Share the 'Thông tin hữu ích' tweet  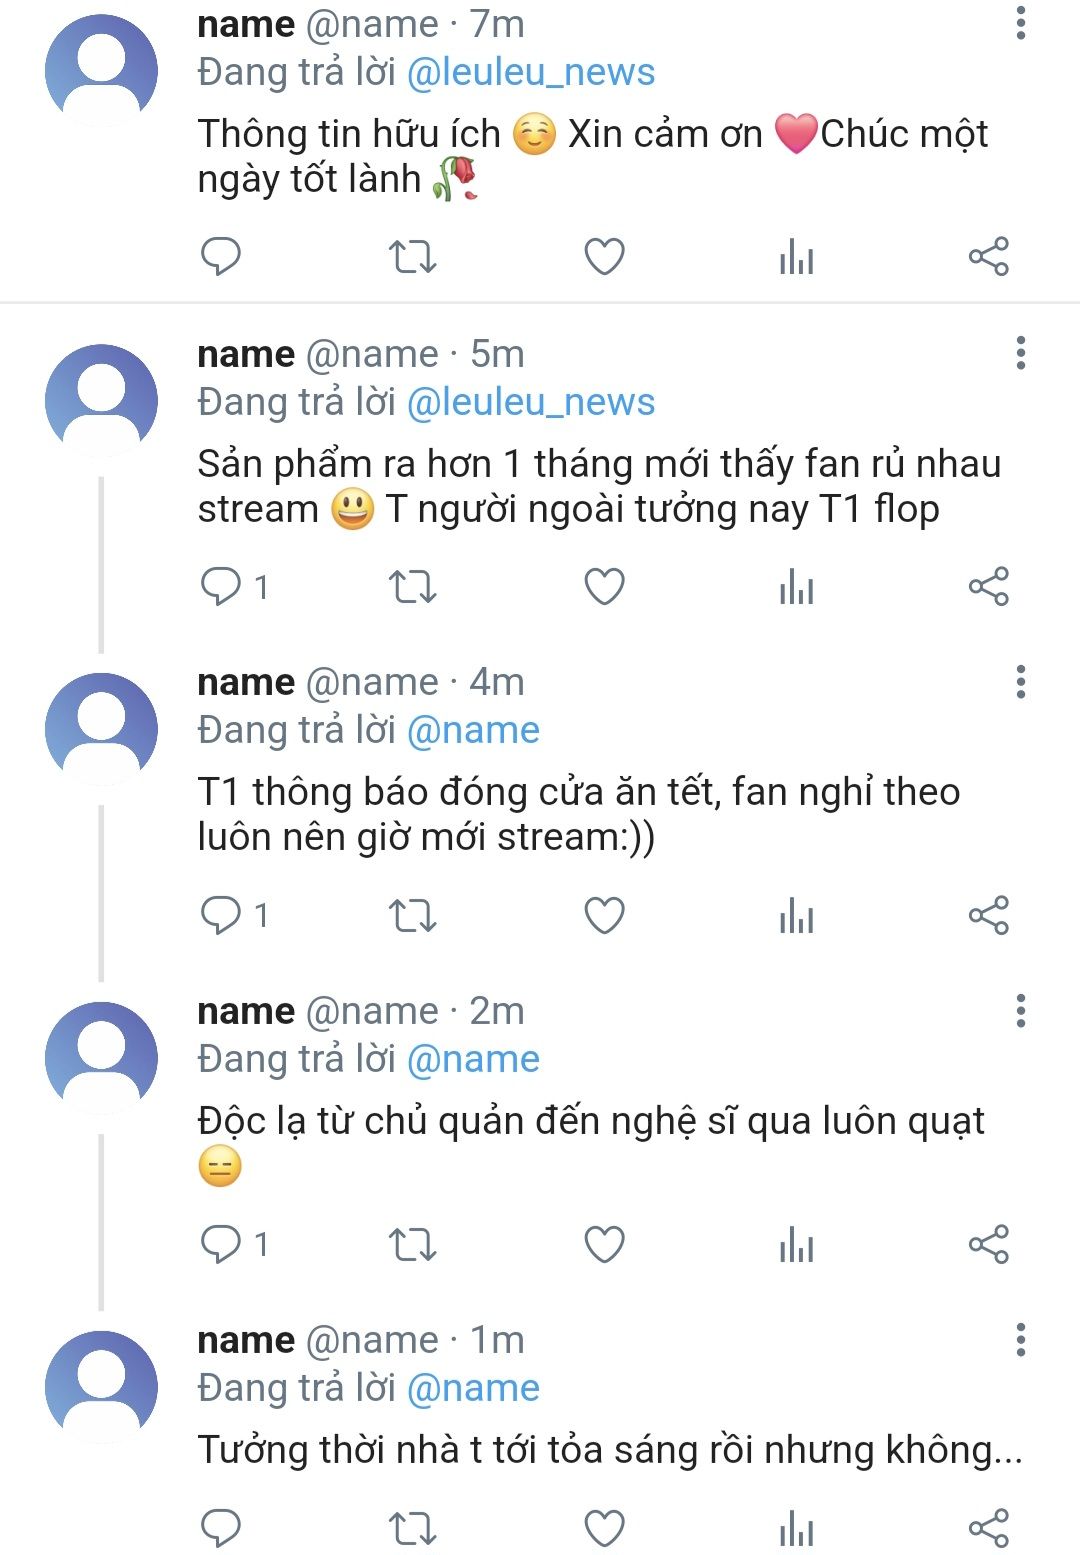pos(988,257)
